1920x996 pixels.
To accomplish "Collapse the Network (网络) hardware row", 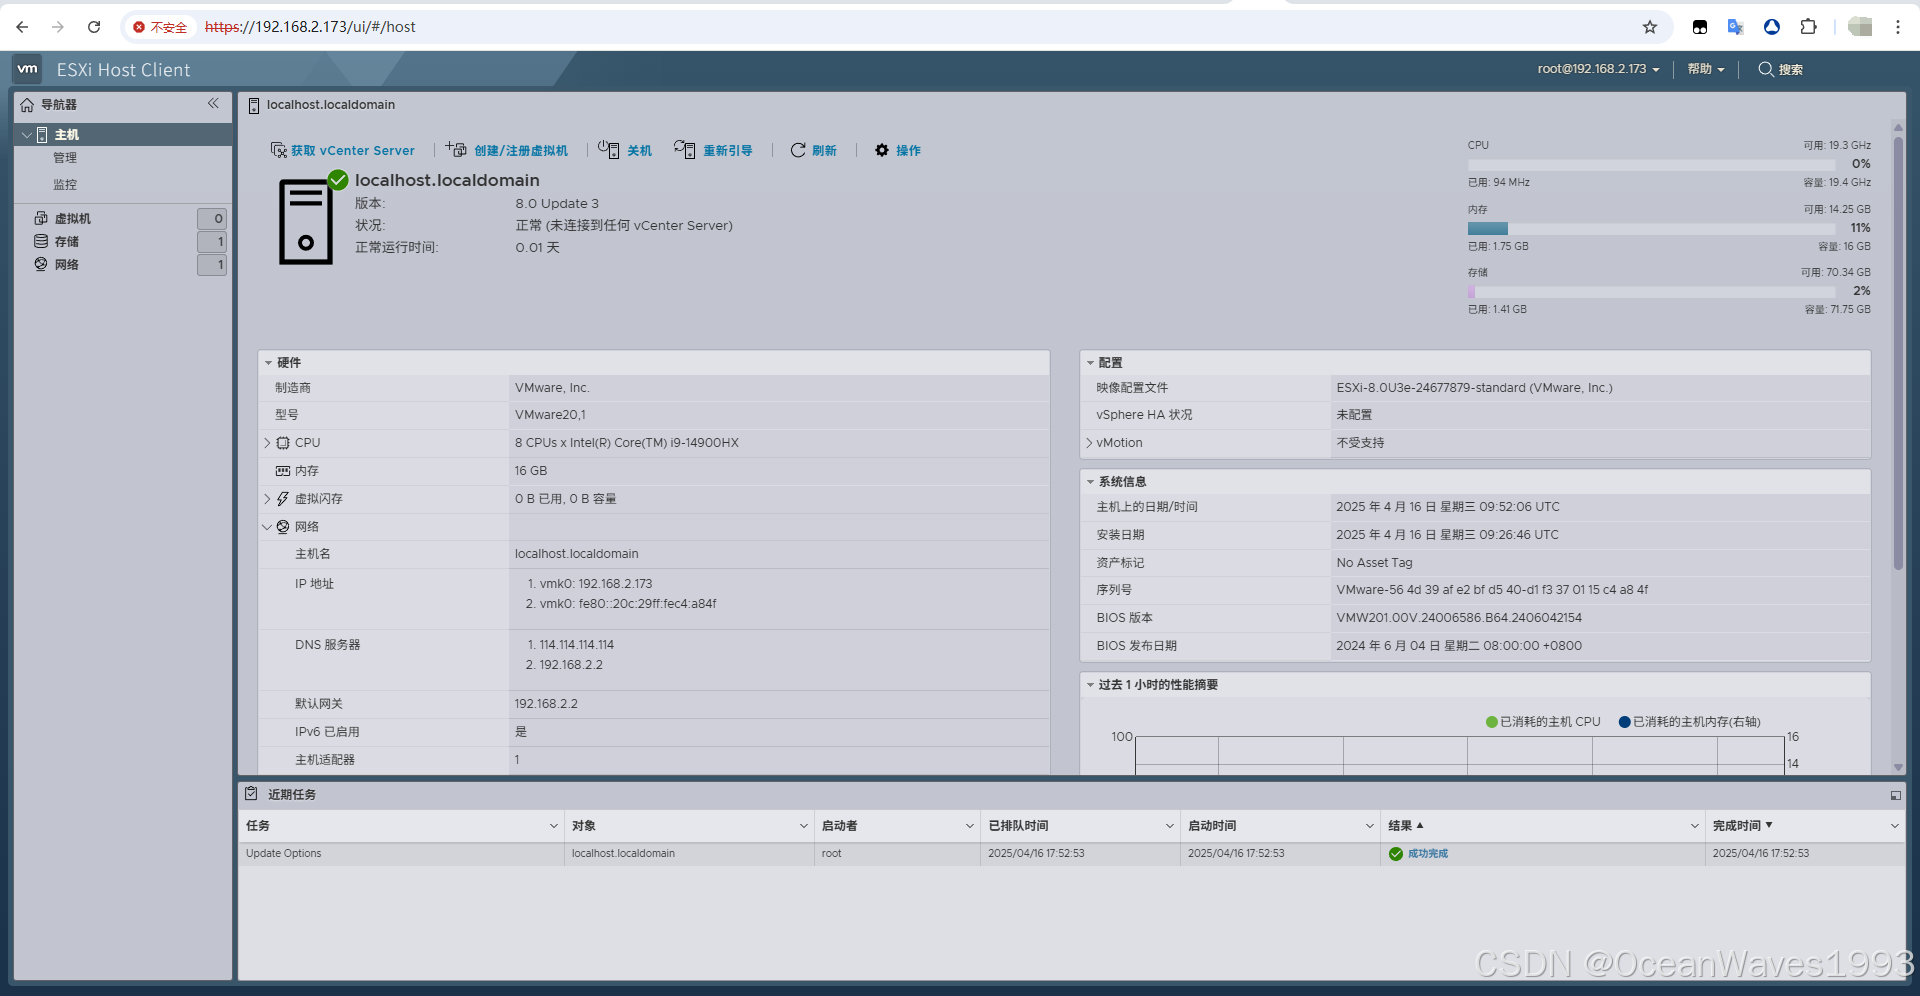I will click(x=267, y=527).
